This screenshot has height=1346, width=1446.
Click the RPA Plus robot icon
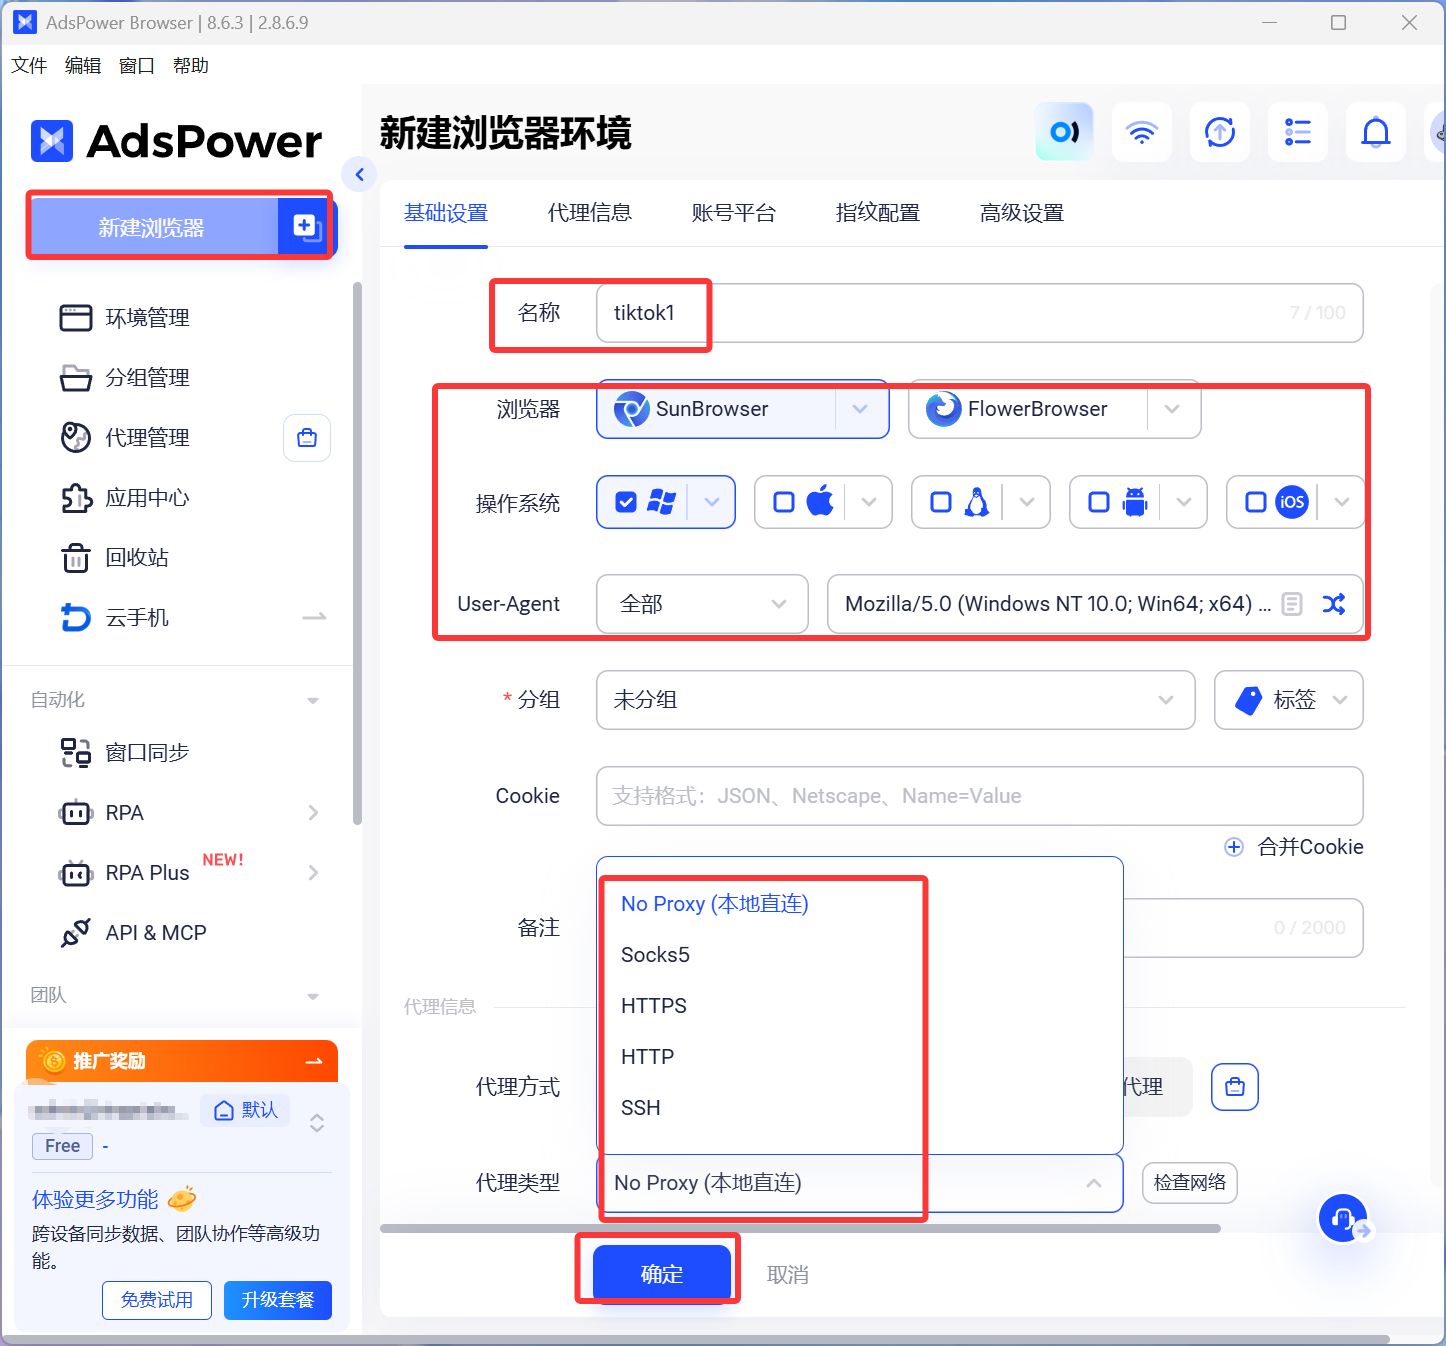tap(76, 873)
